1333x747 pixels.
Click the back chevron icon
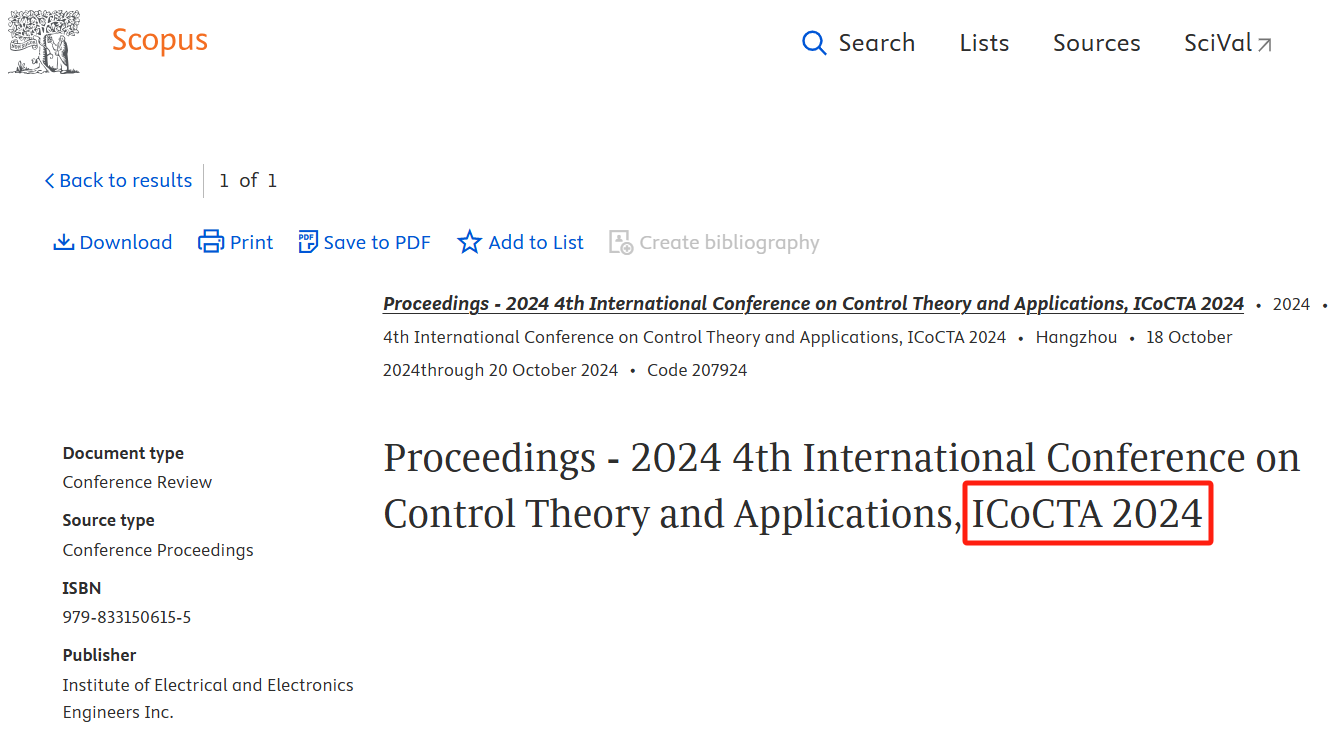pyautogui.click(x=49, y=181)
